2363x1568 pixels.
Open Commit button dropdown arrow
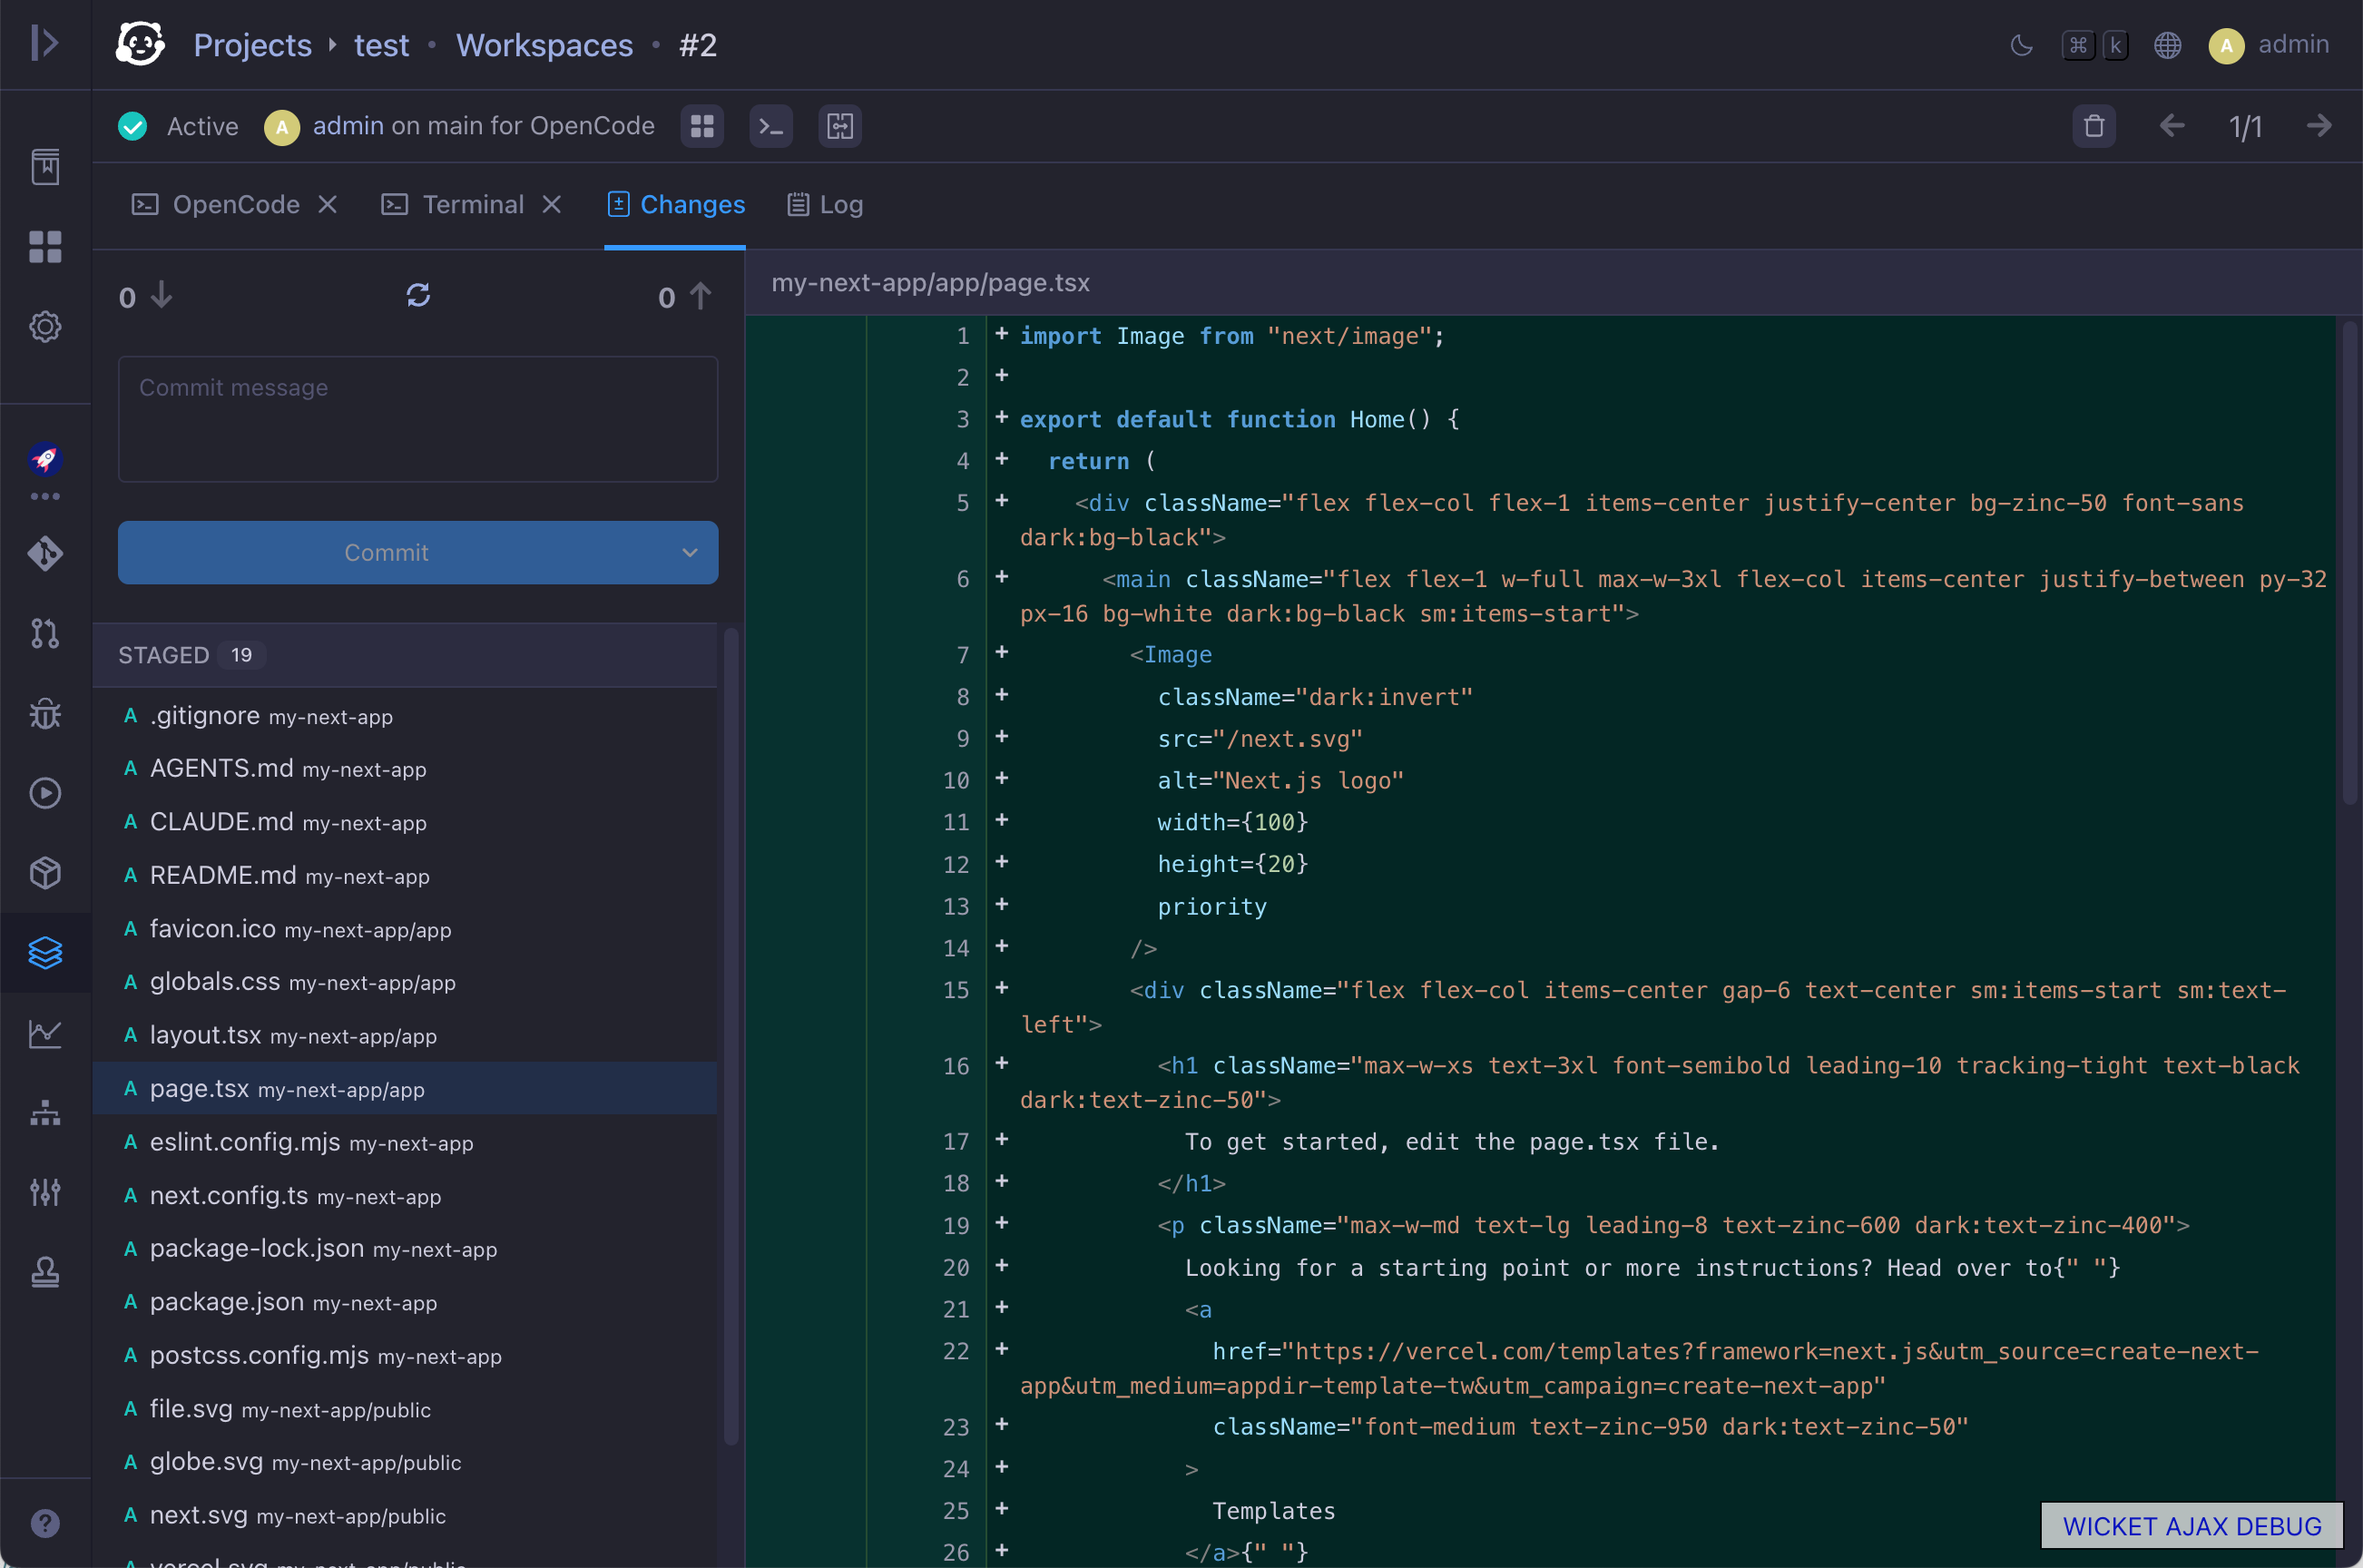[x=689, y=552]
